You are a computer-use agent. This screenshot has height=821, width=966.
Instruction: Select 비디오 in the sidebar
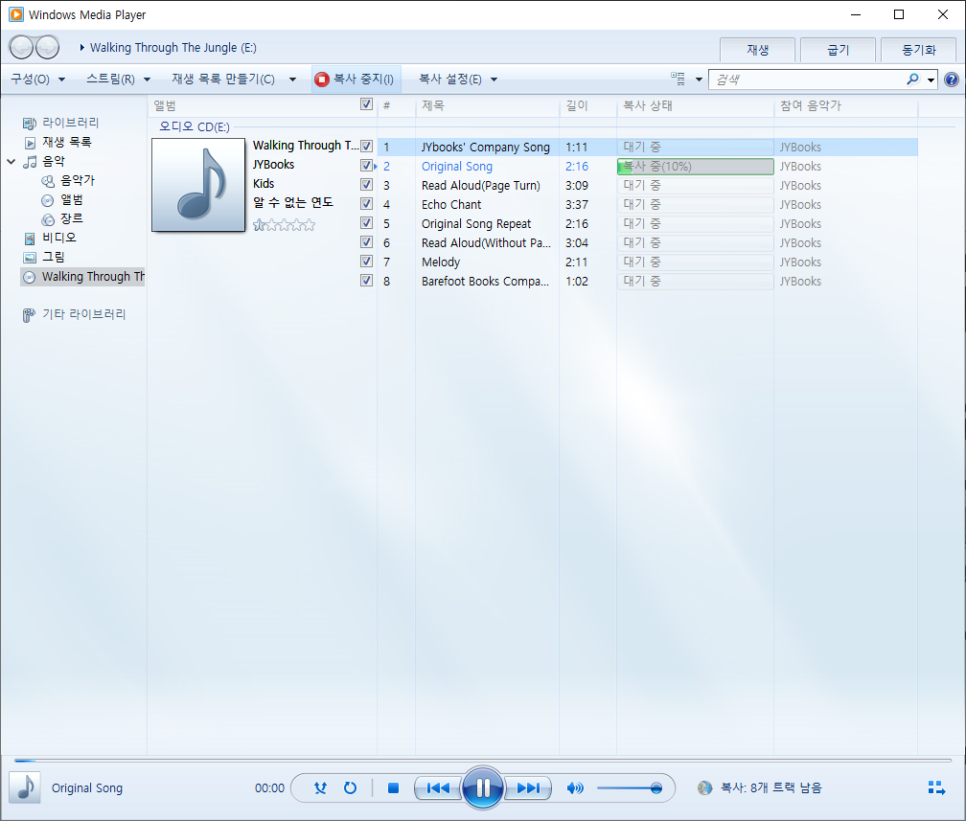[59, 238]
